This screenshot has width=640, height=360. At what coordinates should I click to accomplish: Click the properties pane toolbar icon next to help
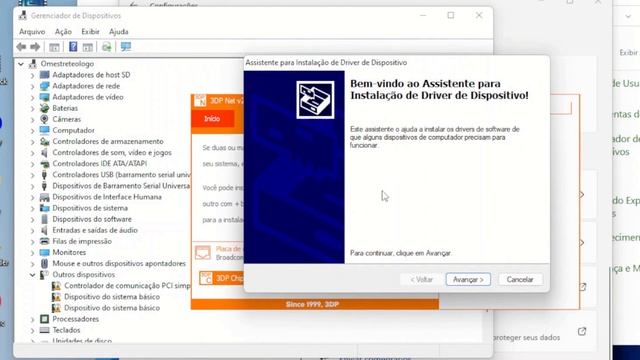pos(88,47)
